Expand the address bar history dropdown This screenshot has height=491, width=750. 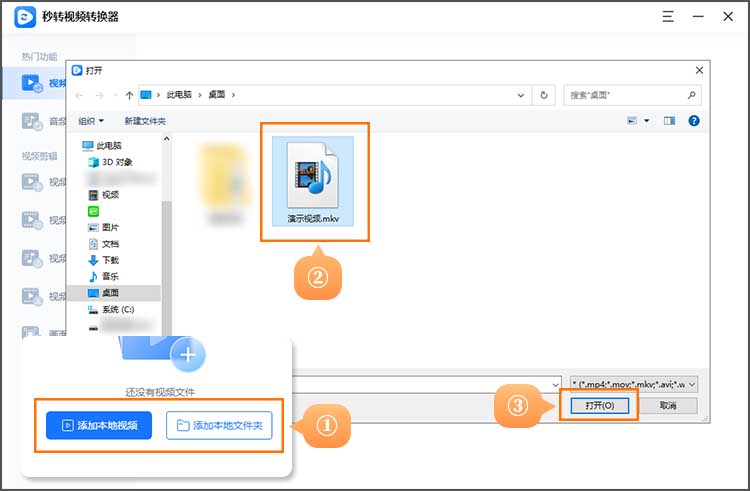(x=521, y=95)
